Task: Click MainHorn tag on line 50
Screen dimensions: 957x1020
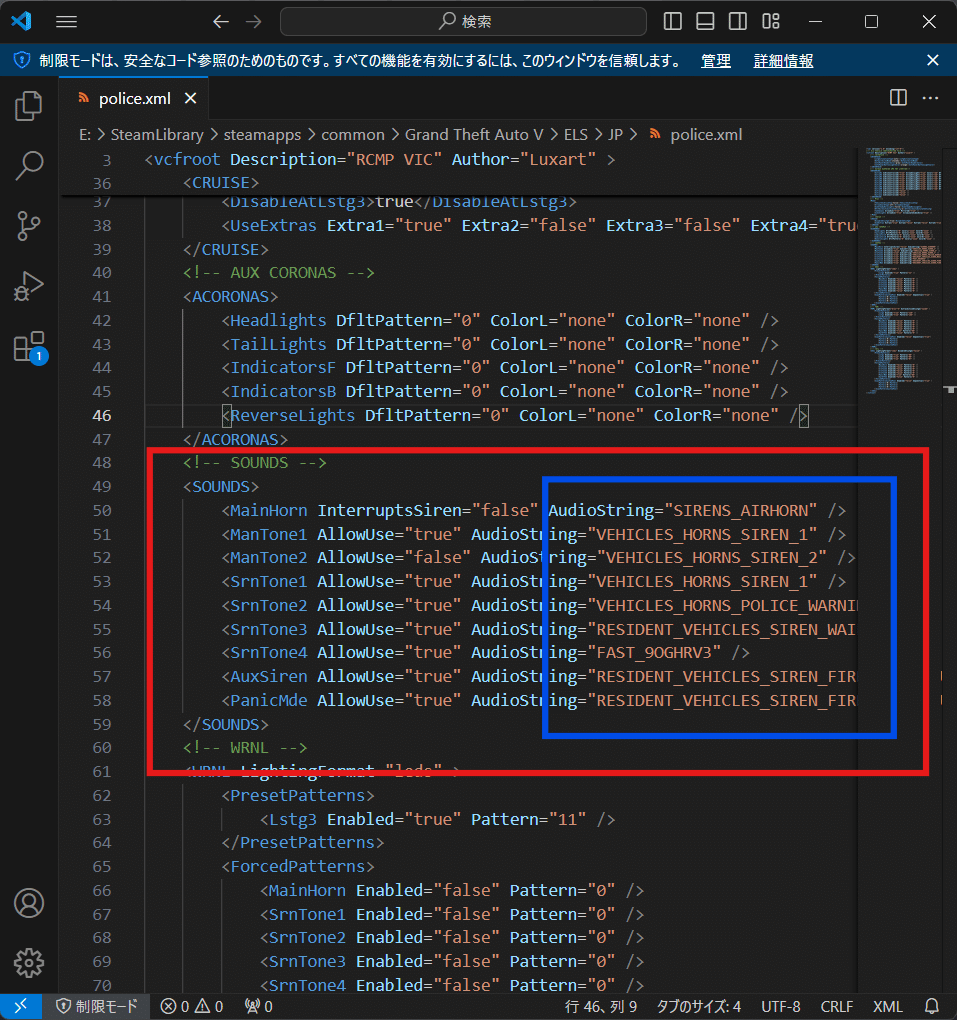Action: 269,511
